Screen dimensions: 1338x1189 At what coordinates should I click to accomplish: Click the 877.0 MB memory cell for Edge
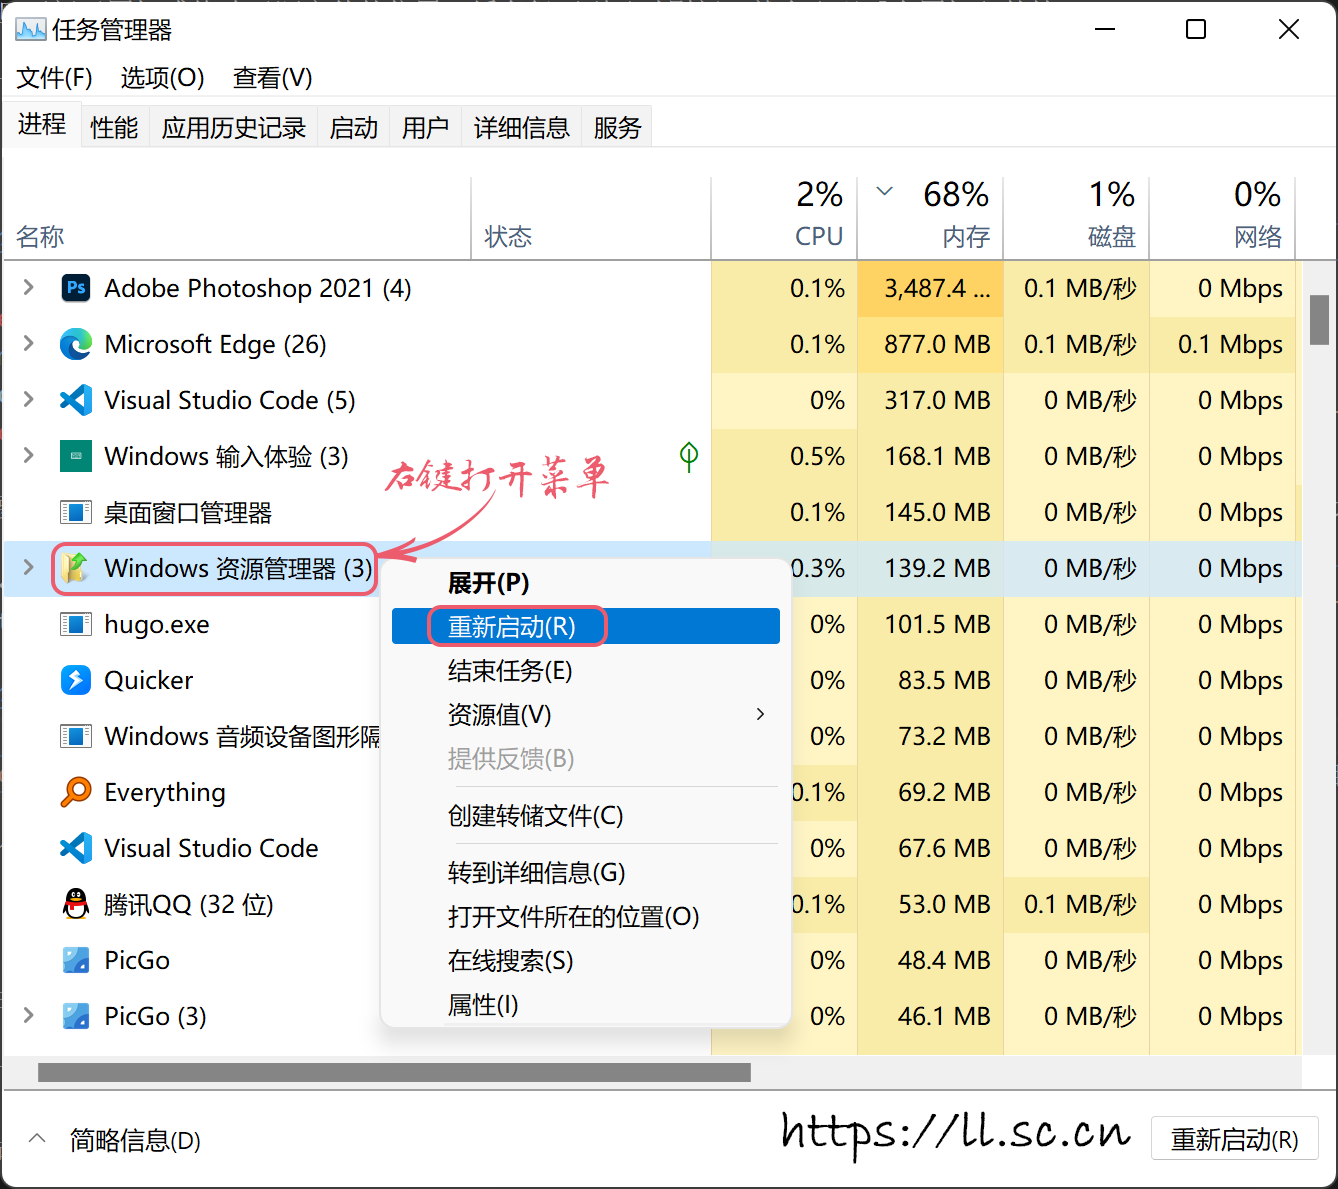[x=930, y=344]
